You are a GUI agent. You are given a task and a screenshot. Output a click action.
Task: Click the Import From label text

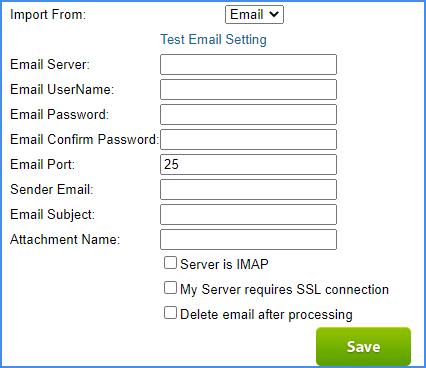48,15
